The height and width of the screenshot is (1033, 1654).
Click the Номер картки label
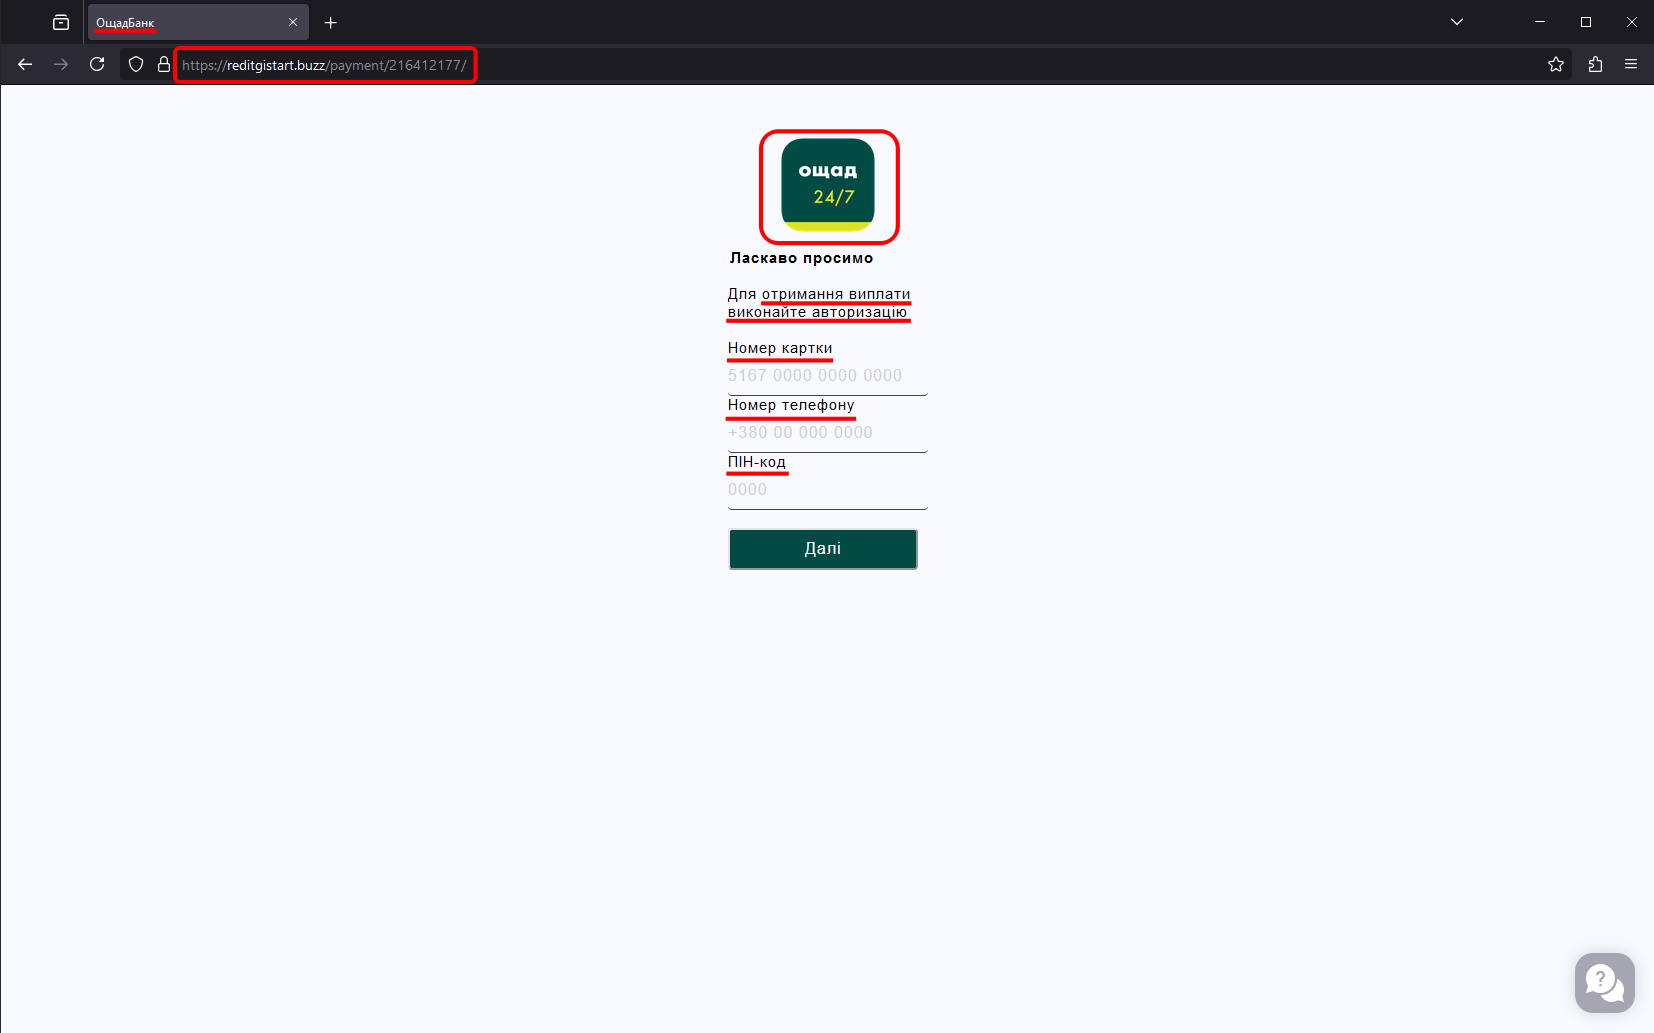coord(780,348)
